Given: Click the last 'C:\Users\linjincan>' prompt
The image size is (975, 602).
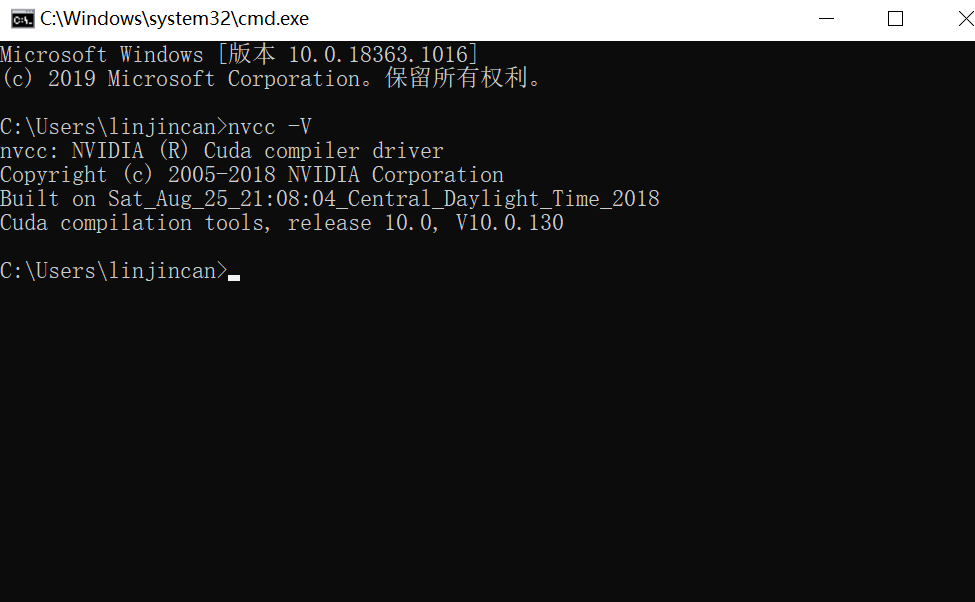Looking at the screenshot, I should pos(114,271).
